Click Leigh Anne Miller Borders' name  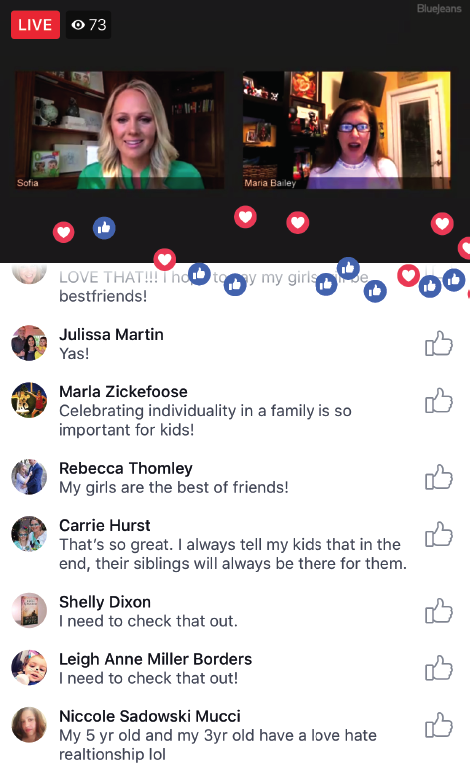tap(156, 659)
